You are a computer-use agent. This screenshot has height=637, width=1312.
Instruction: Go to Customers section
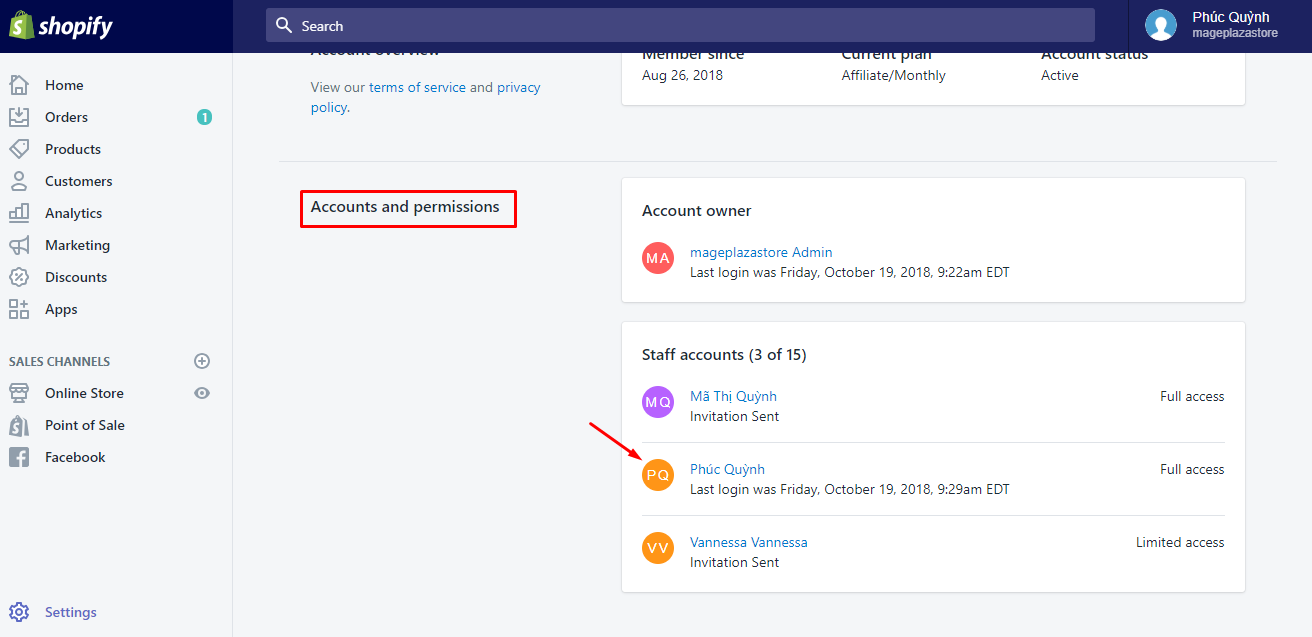pos(78,181)
